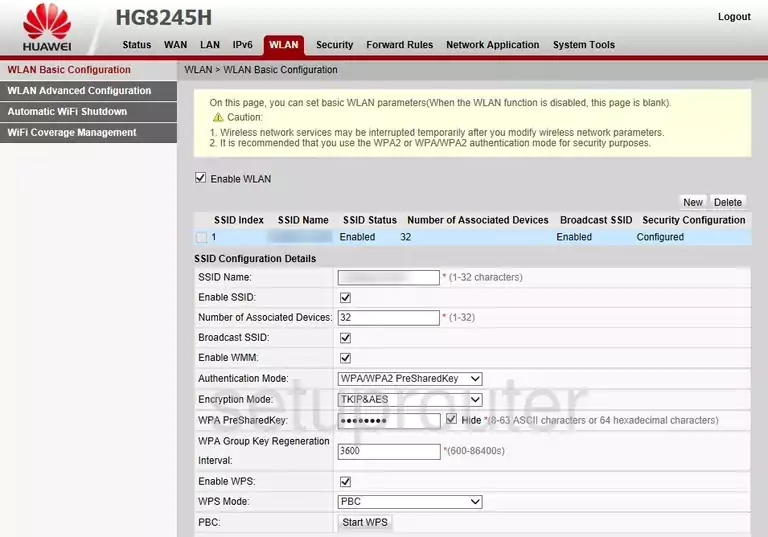Click the Logout link
The height and width of the screenshot is (537, 768).
click(x=734, y=17)
